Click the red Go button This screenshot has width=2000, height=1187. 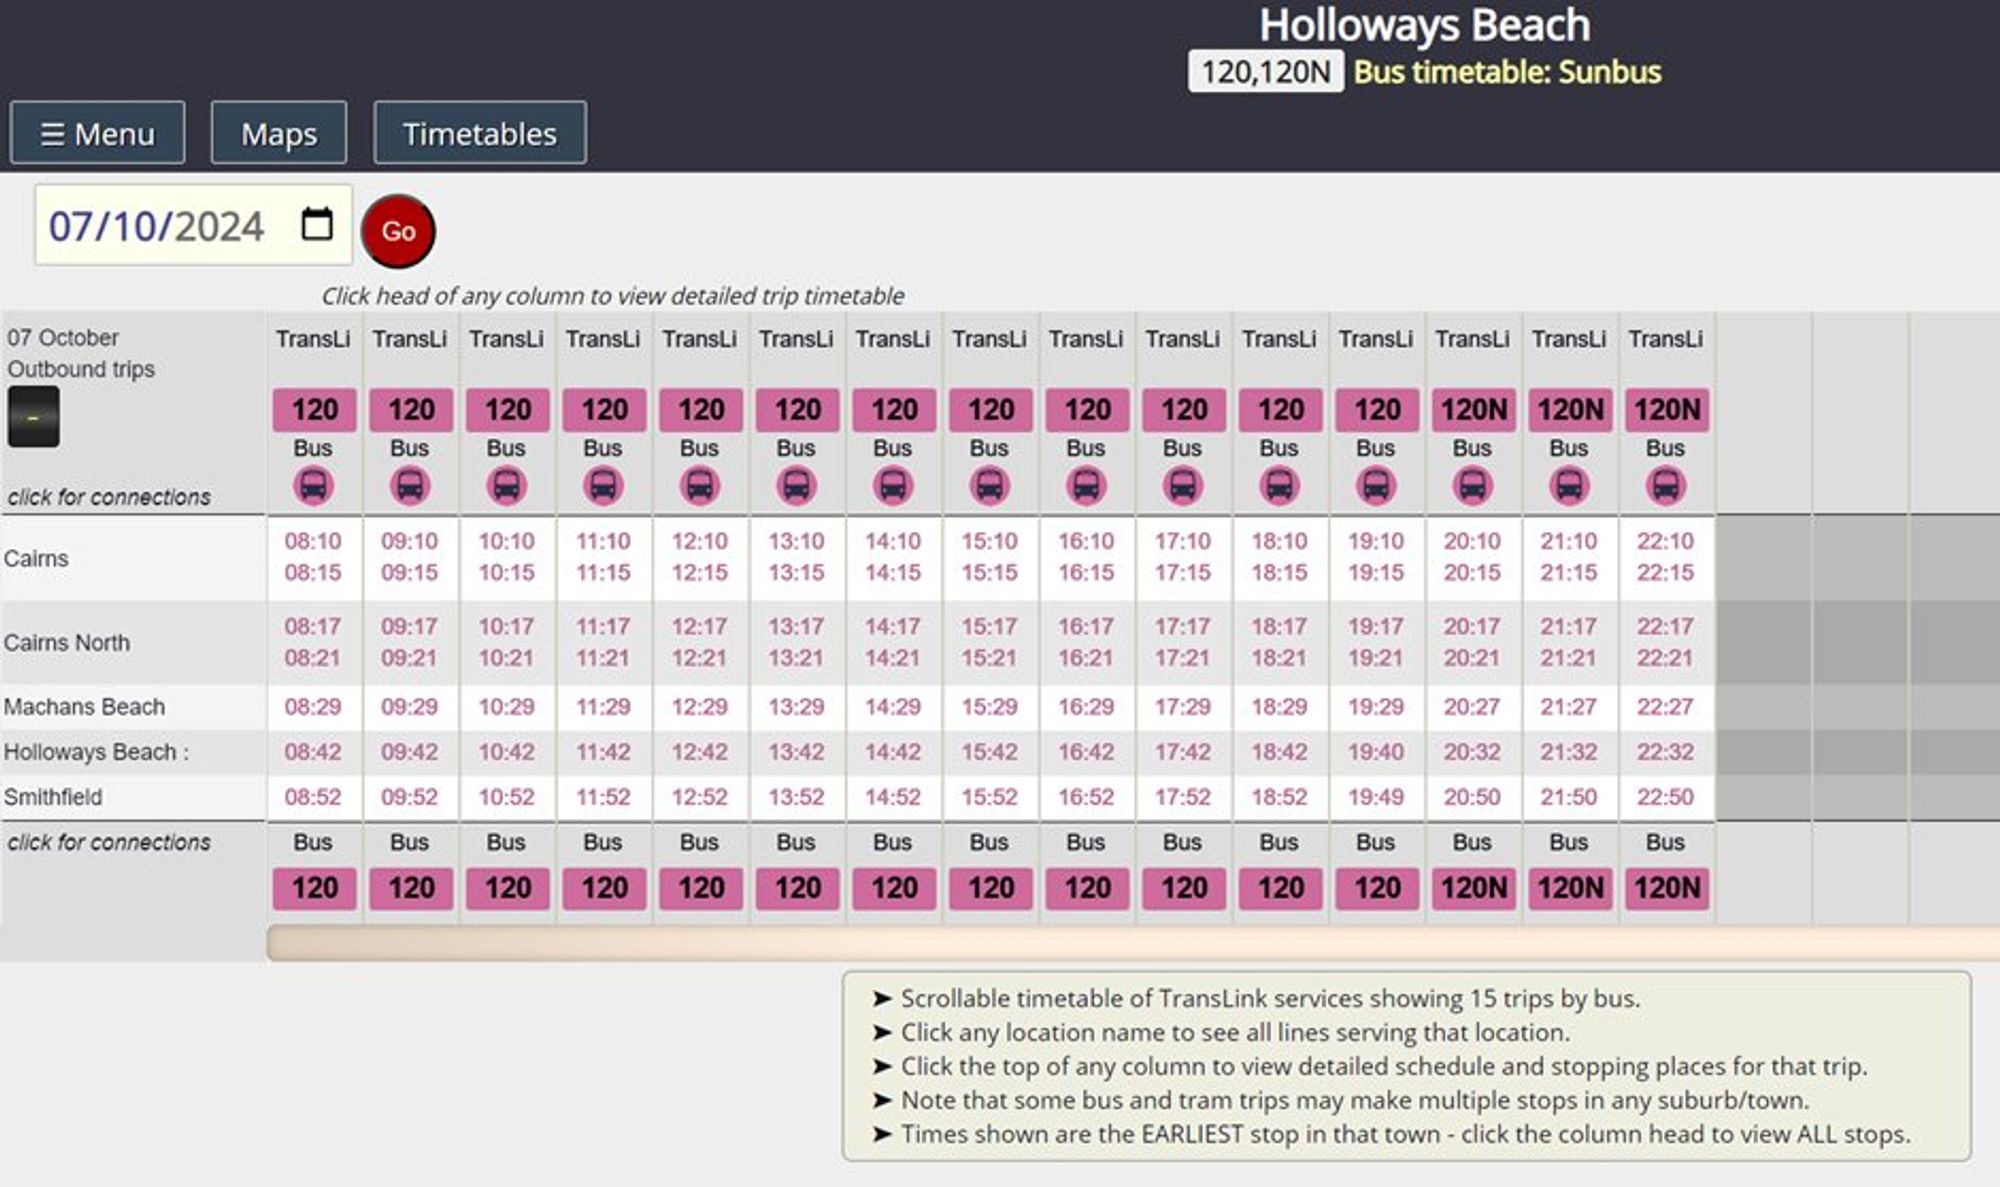tap(398, 231)
